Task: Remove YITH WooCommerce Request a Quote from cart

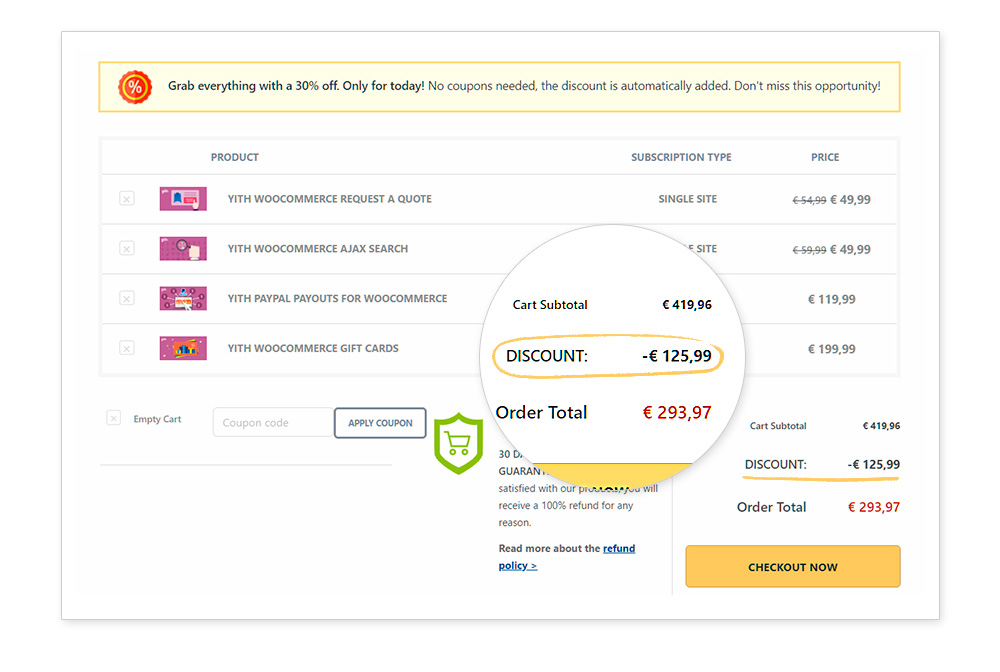Action: tap(127, 199)
